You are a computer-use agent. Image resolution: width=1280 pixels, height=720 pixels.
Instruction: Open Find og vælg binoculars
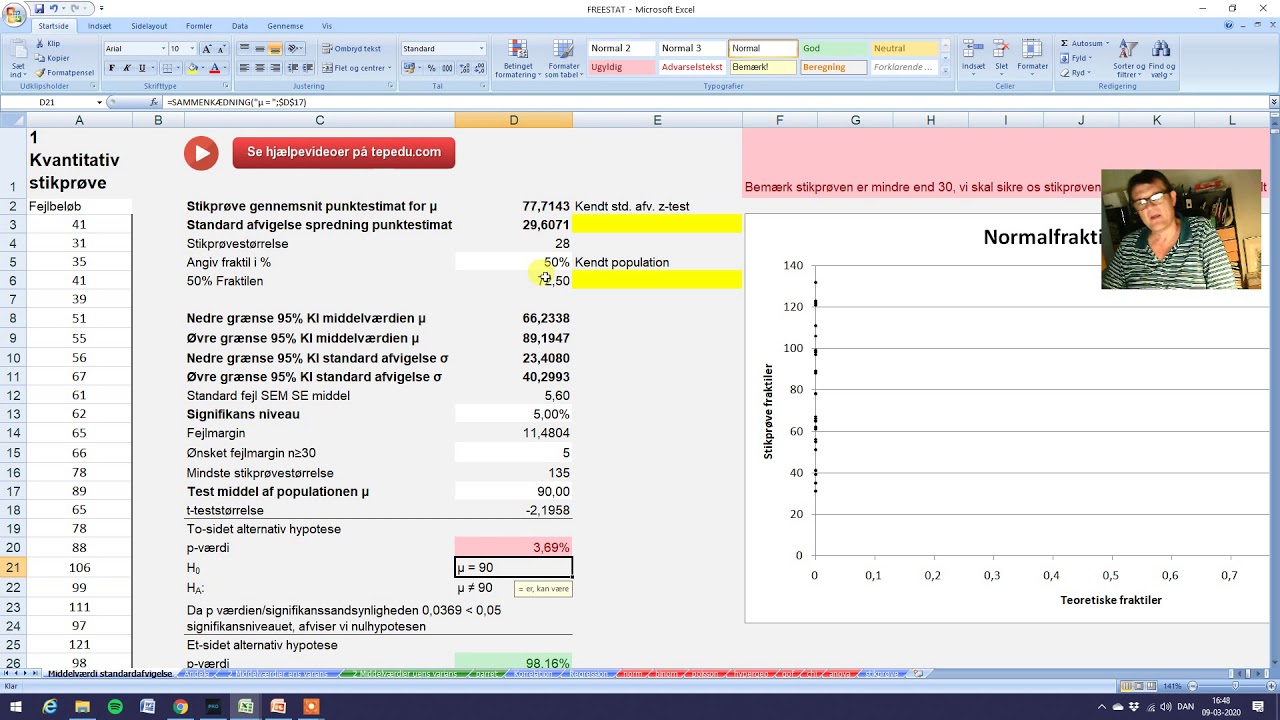click(x=1162, y=59)
